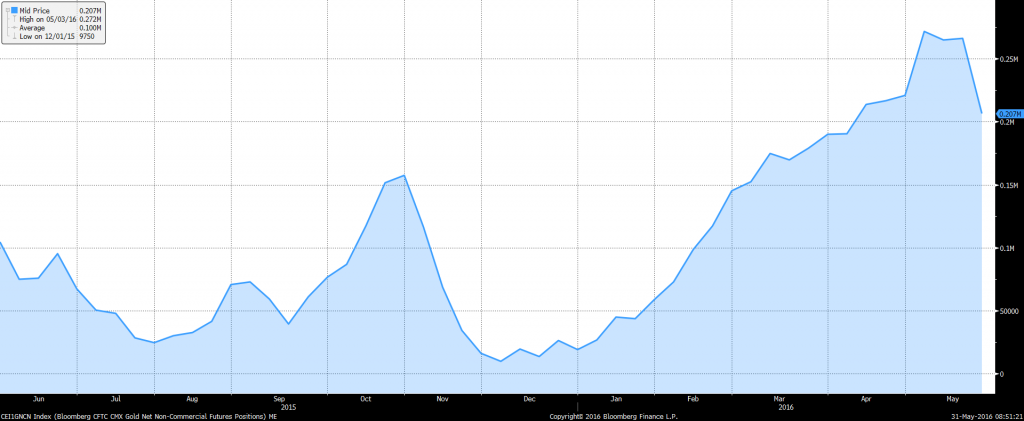Click the 0.272M high value in legend
Image resolution: width=1024 pixels, height=421 pixels.
coord(88,20)
